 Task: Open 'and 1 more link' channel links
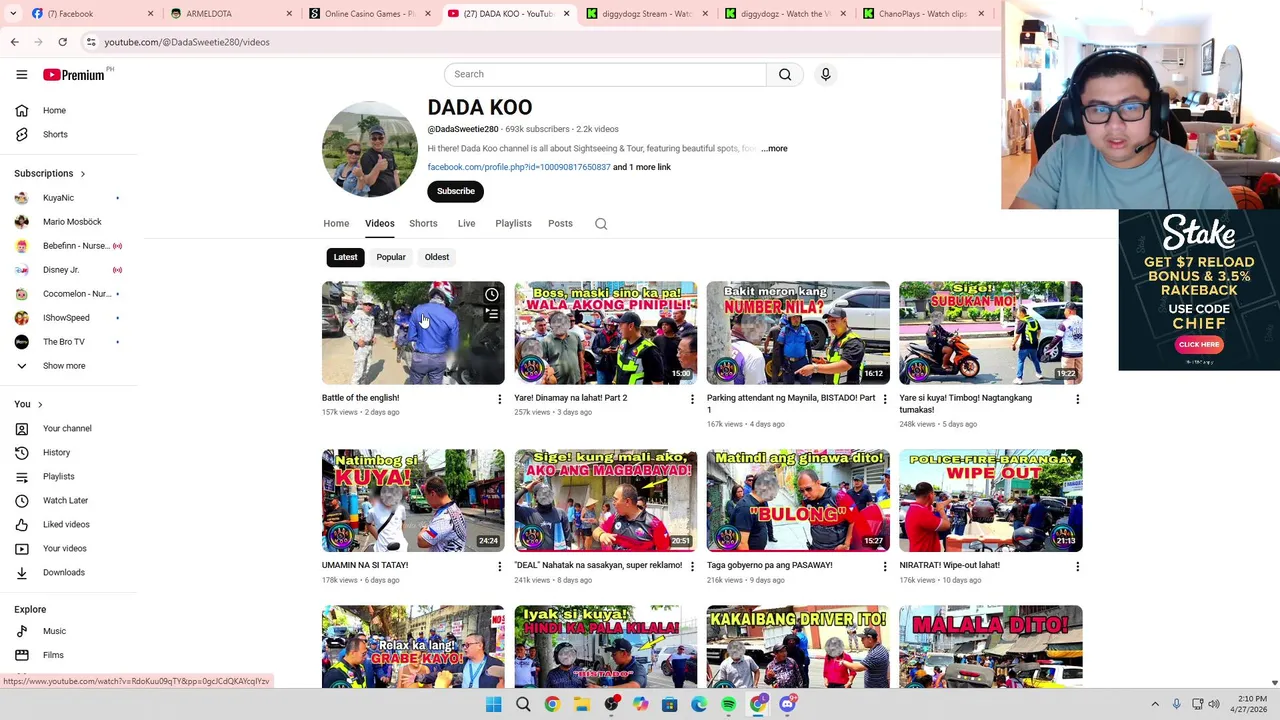pos(642,167)
